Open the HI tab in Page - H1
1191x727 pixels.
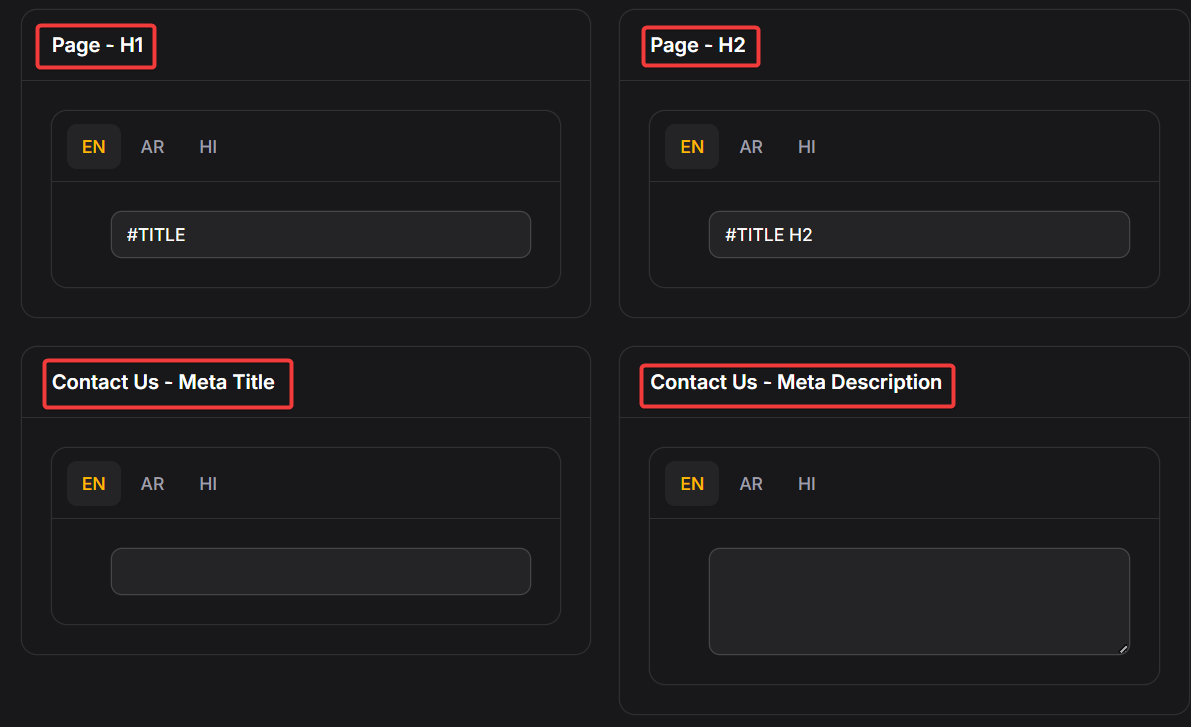[208, 147]
